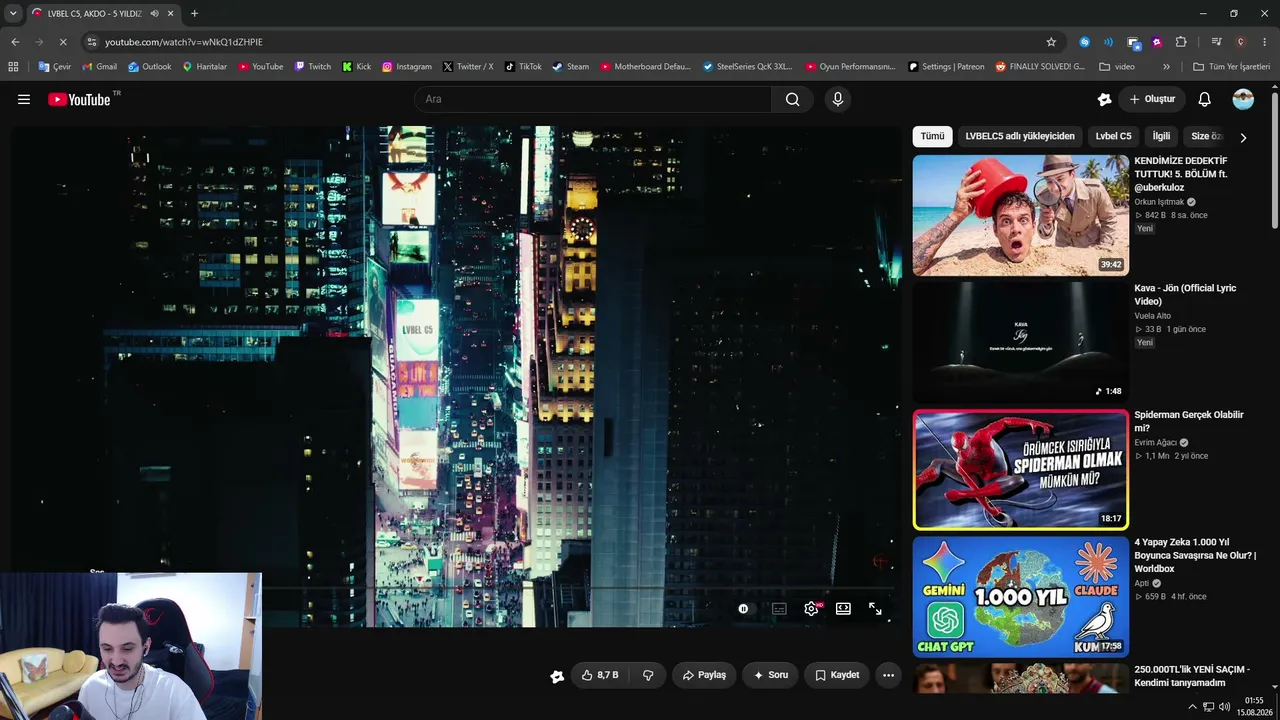Click the Oluştur create button
The height and width of the screenshot is (720, 1280).
1152,99
